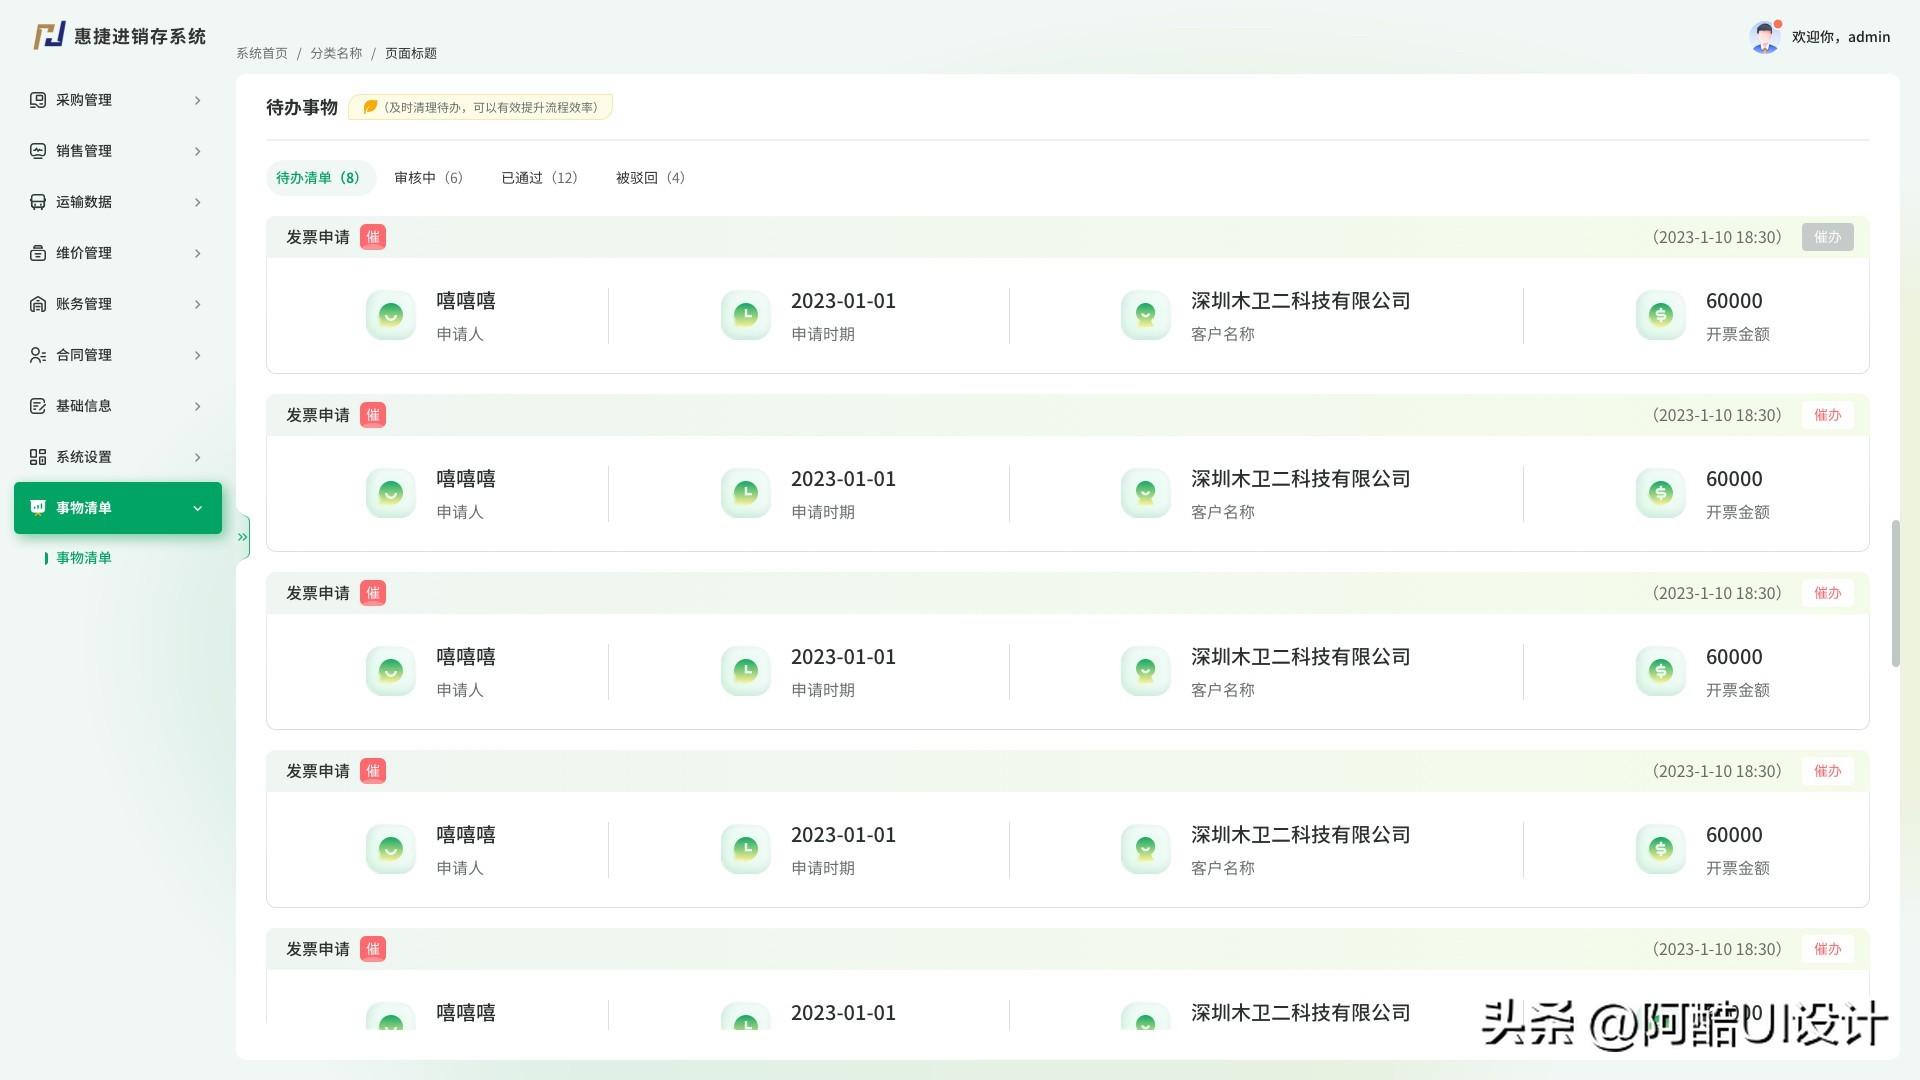Expand the 事物清单 menu chevron
Screen dimensions: 1920x1080
(196, 507)
